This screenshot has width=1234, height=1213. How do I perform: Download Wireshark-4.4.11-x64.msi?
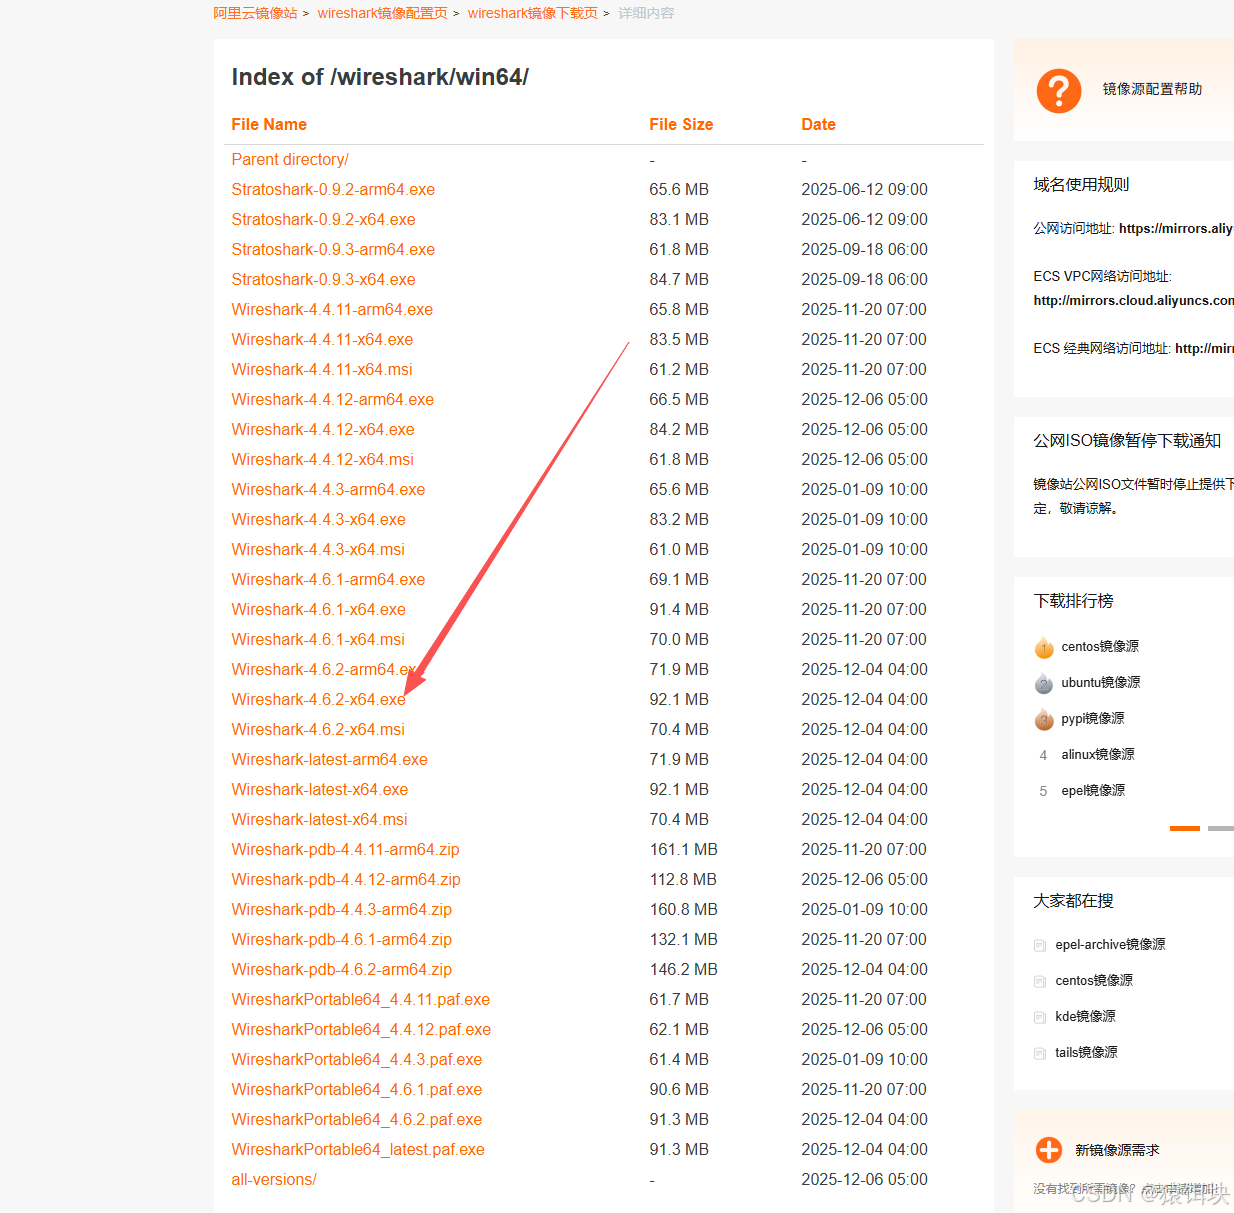322,369
